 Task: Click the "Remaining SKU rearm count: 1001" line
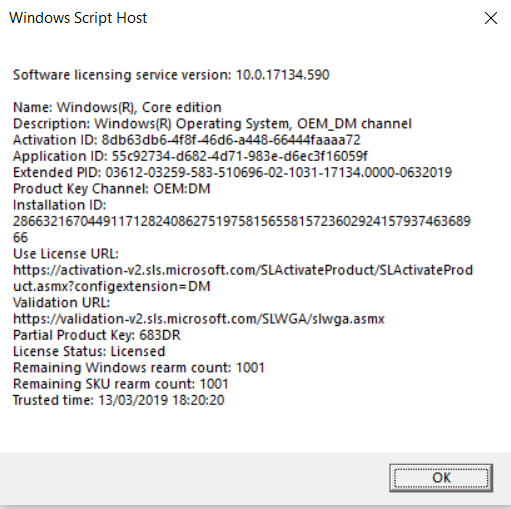[121, 384]
